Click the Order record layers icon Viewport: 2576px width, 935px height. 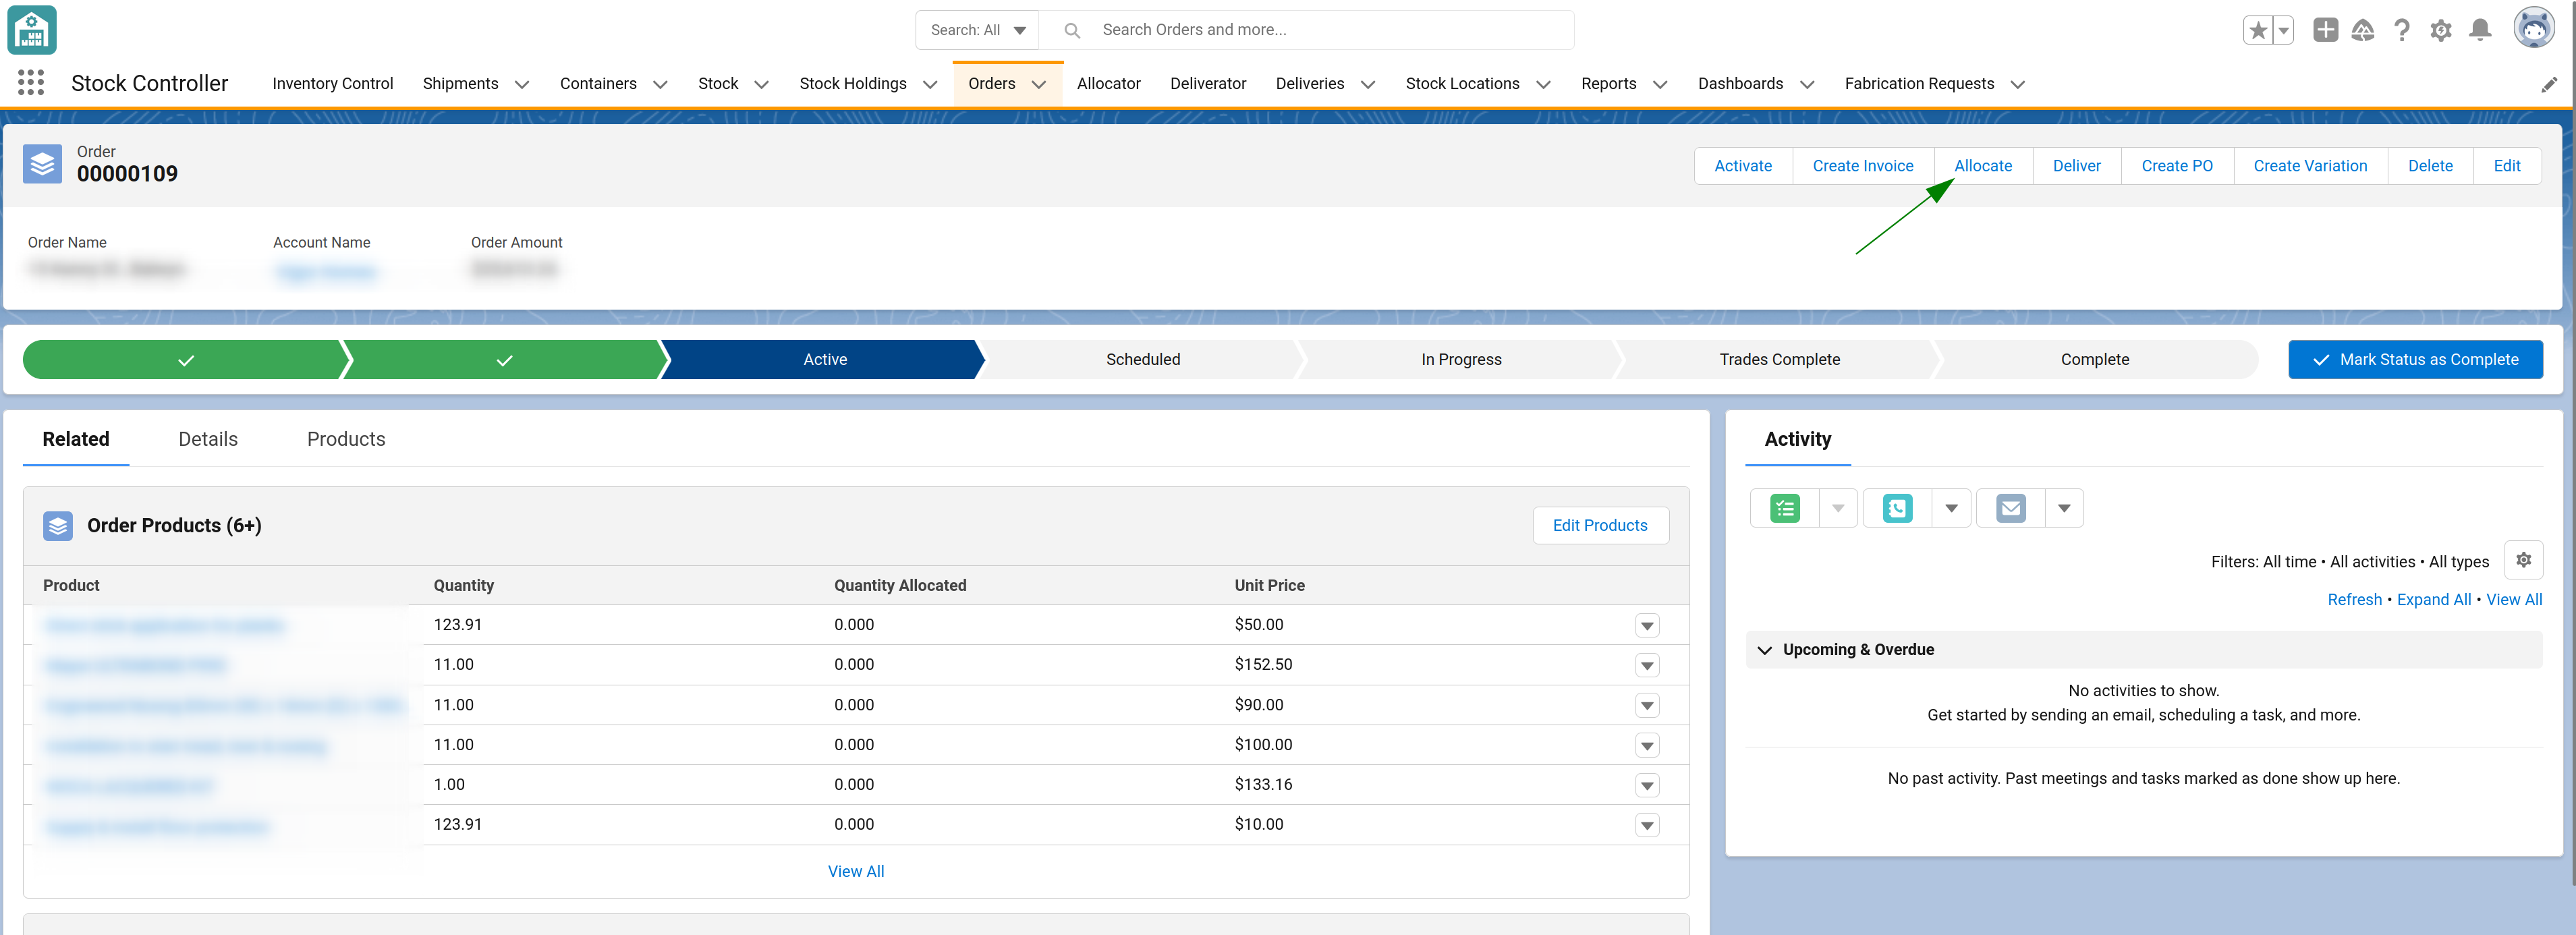tap(43, 164)
